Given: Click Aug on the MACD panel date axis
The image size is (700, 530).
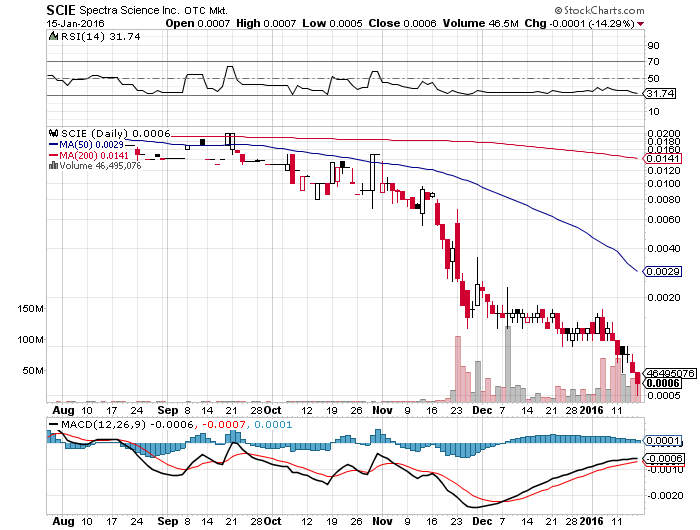Looking at the screenshot, I should [x=63, y=521].
